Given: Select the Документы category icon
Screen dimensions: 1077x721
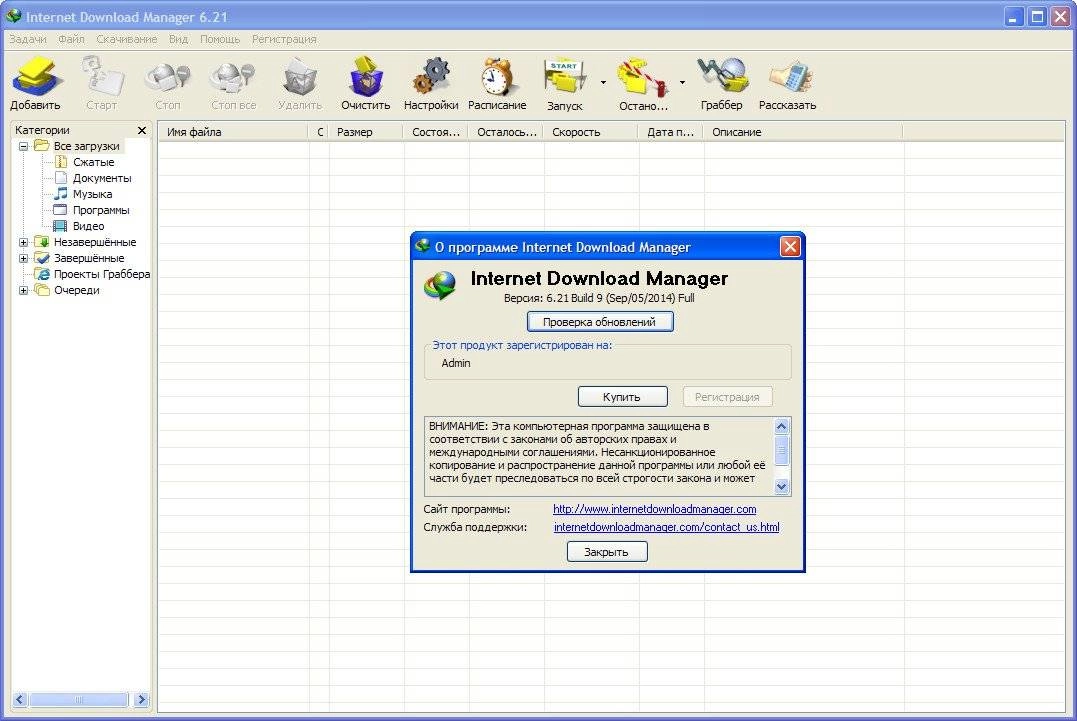Looking at the screenshot, I should (61, 178).
